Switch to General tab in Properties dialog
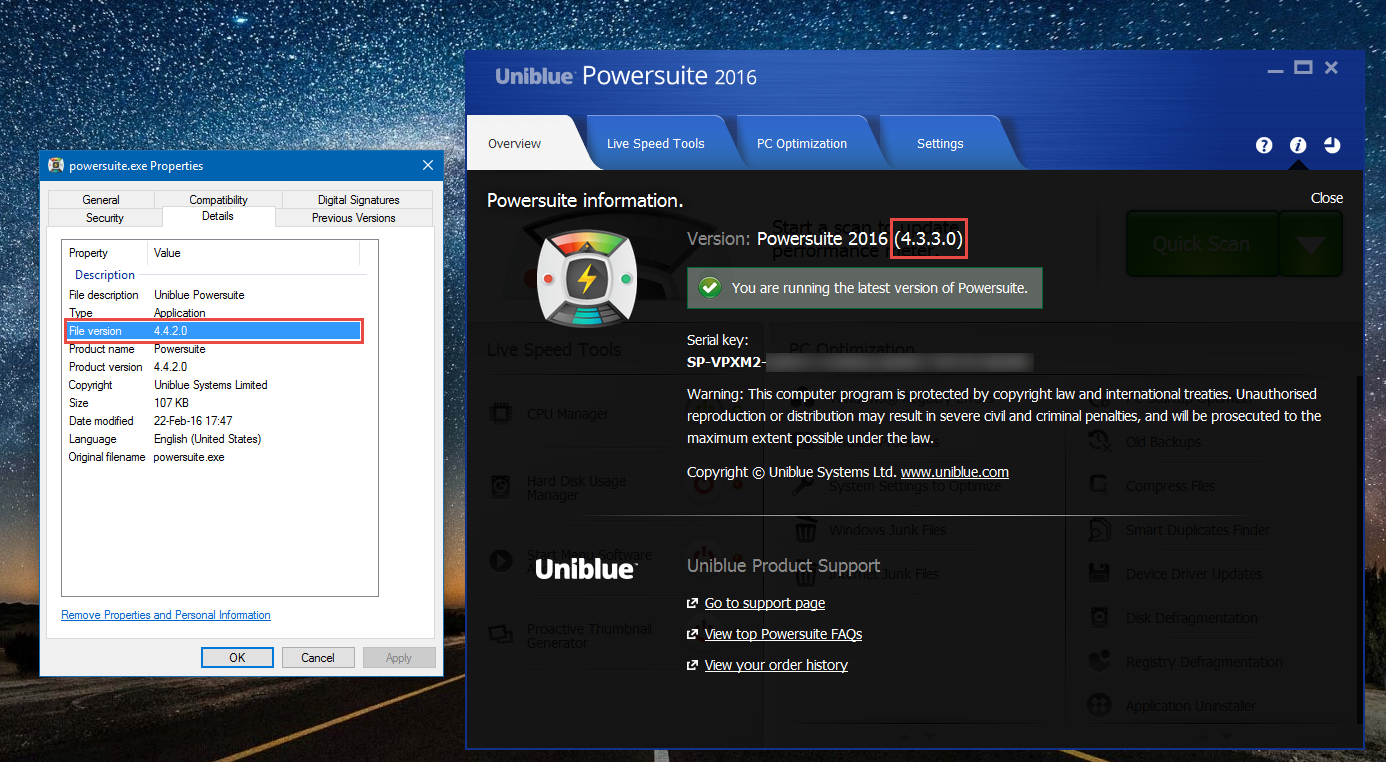Screen dimensions: 1386x762 click(101, 199)
